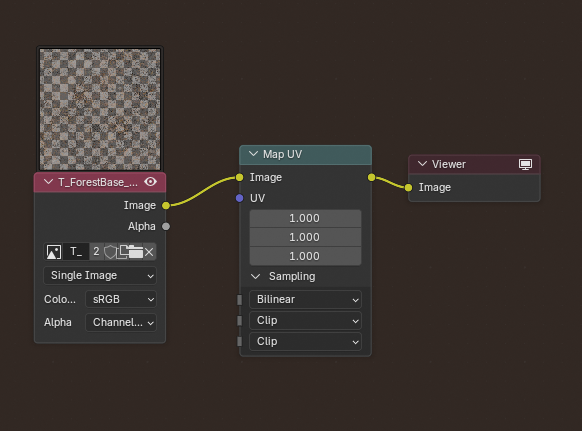Click socket beside first Clip dropdown
The width and height of the screenshot is (582, 431).
point(239,320)
